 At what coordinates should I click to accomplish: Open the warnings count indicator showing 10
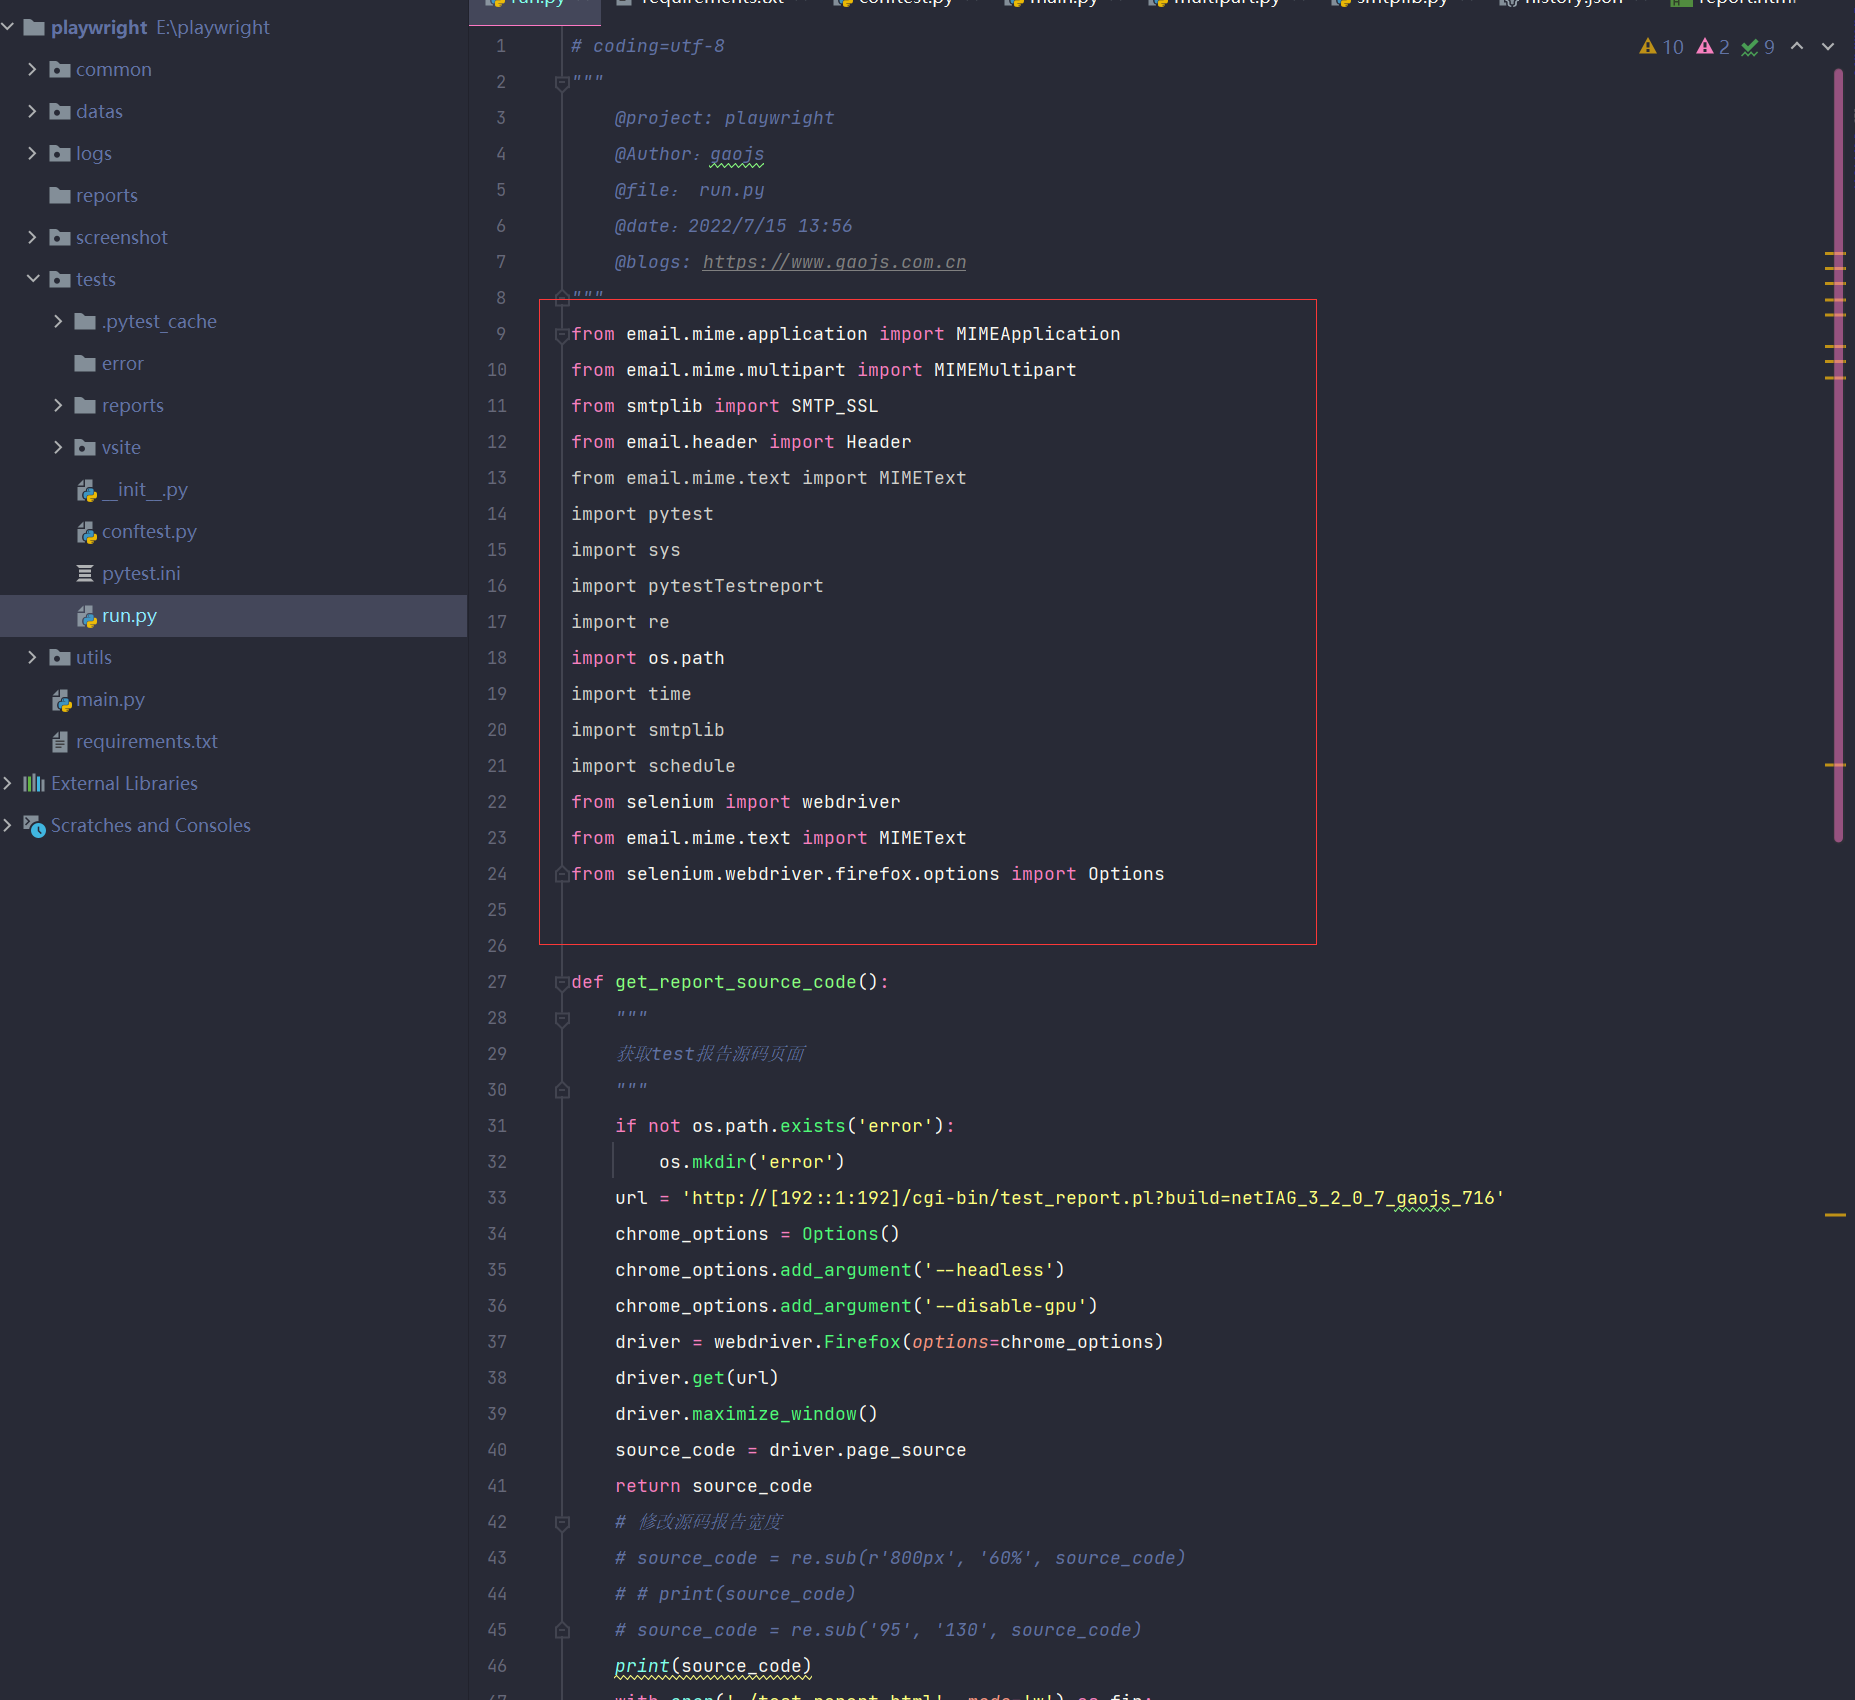1661,47
